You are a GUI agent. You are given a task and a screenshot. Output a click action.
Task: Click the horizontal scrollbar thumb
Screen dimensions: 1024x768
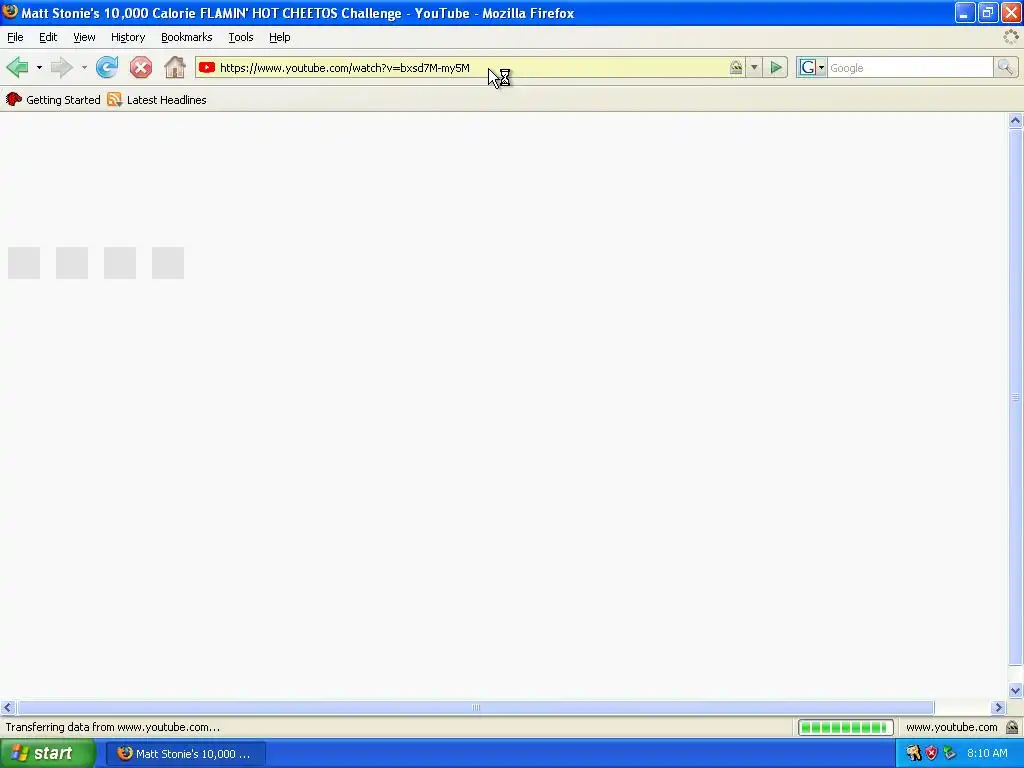click(475, 707)
